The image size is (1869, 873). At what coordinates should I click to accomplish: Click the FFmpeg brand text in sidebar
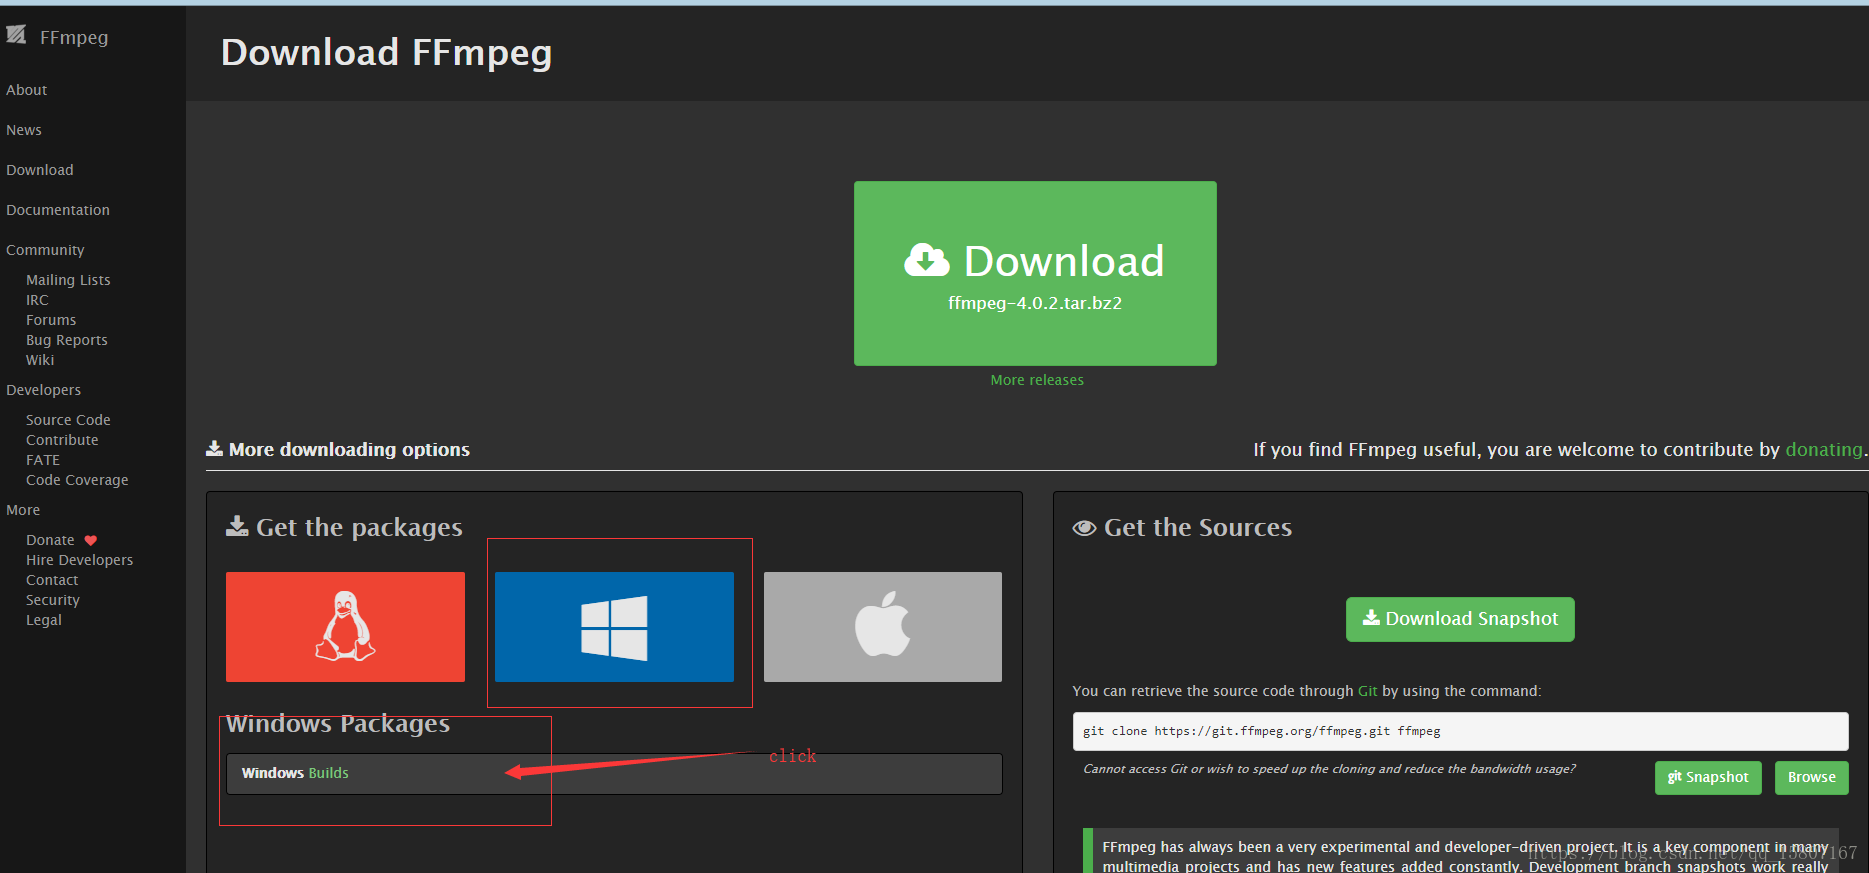coord(74,37)
